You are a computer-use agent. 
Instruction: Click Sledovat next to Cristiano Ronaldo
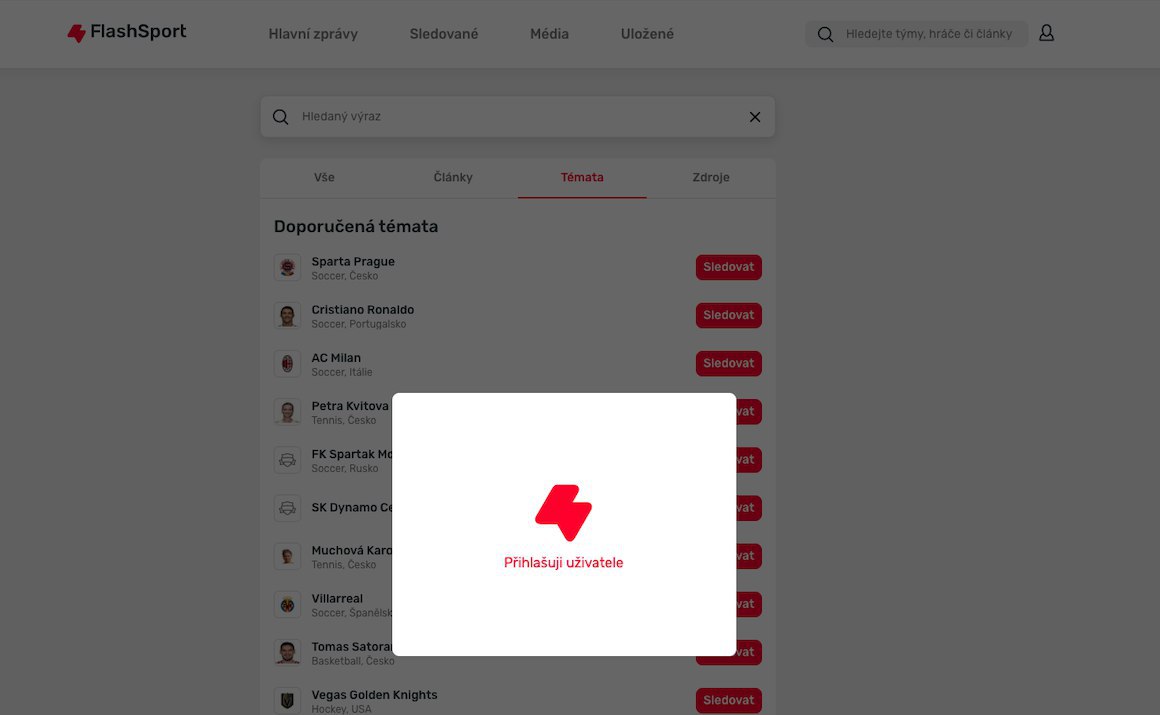[x=729, y=315]
